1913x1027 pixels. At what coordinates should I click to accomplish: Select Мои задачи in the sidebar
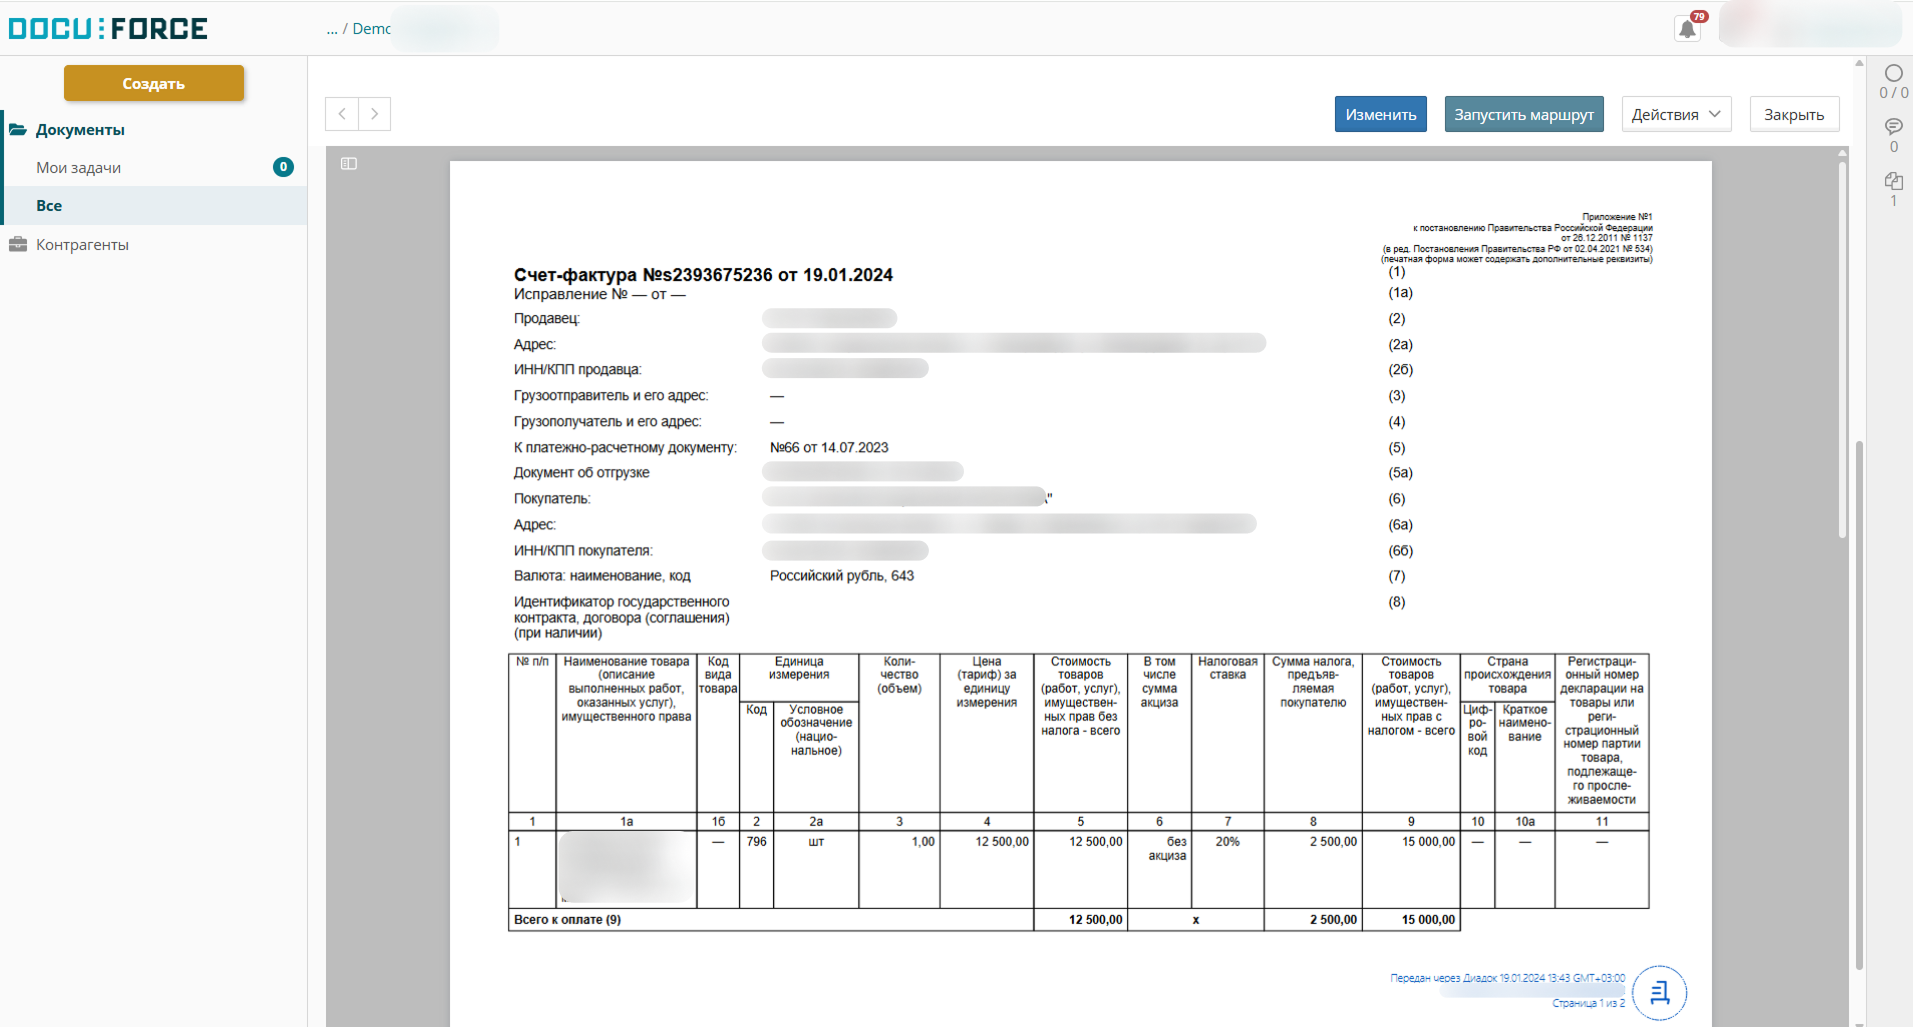click(79, 168)
